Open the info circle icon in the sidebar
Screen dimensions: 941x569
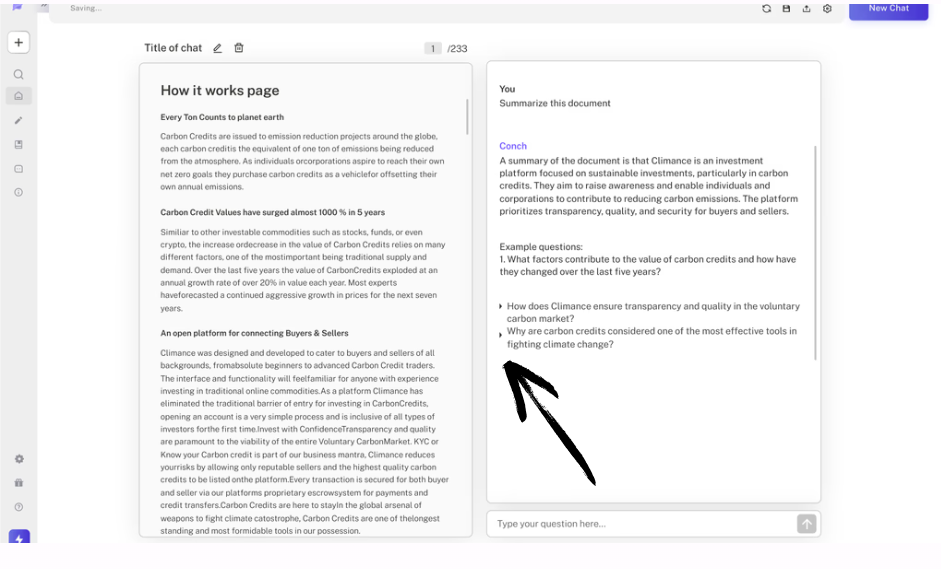[x=19, y=193]
